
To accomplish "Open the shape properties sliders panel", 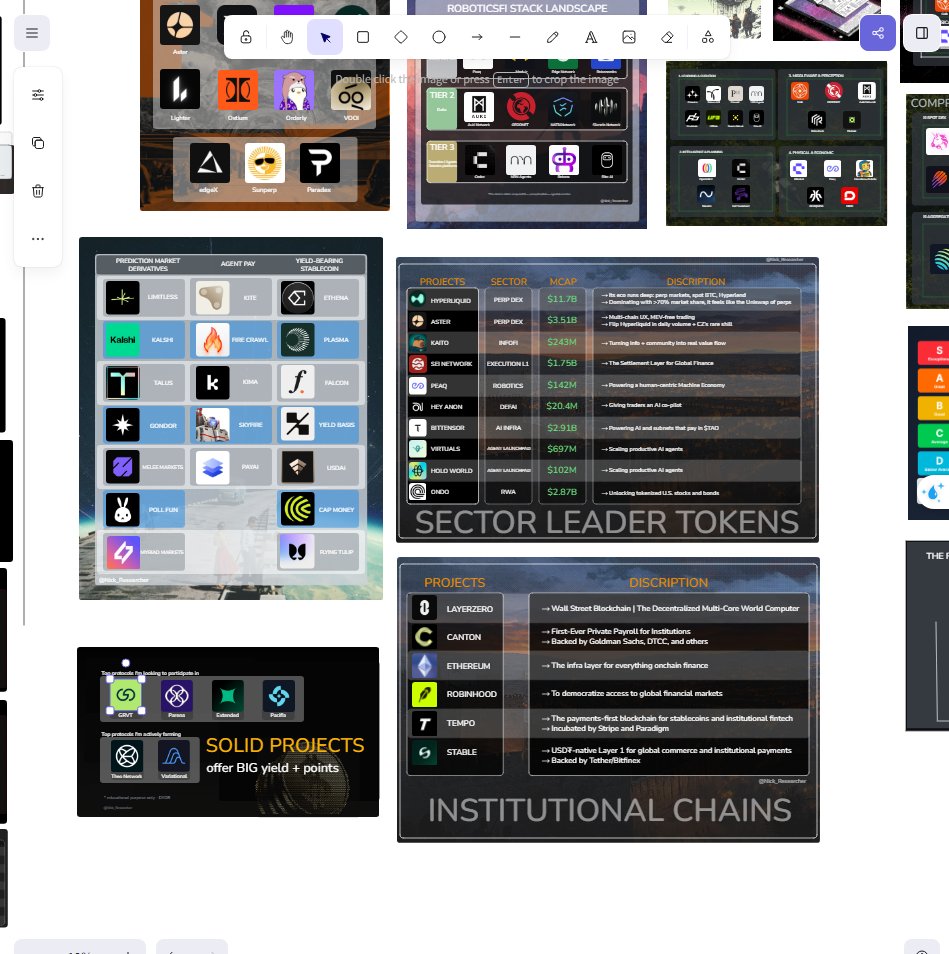I will (x=38, y=95).
